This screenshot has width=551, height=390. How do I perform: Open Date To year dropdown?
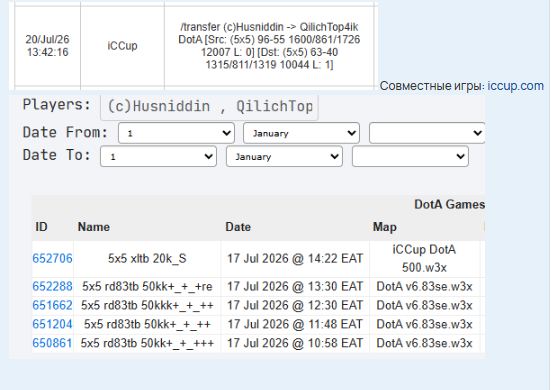(x=410, y=156)
